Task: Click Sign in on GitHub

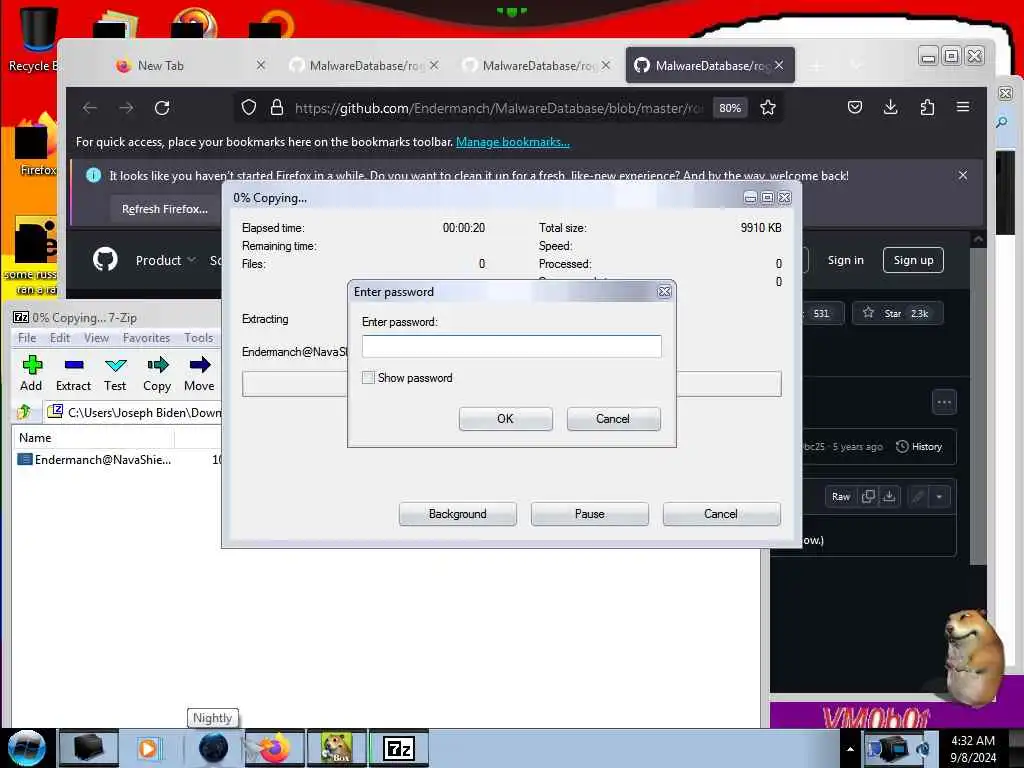Action: point(846,260)
